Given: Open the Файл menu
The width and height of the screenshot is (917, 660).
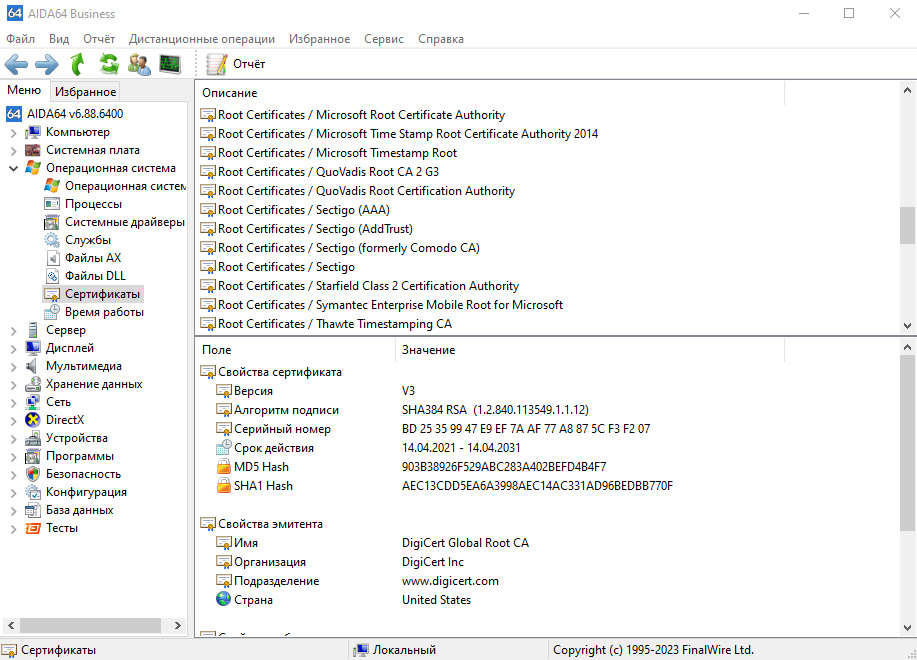Looking at the screenshot, I should [20, 39].
